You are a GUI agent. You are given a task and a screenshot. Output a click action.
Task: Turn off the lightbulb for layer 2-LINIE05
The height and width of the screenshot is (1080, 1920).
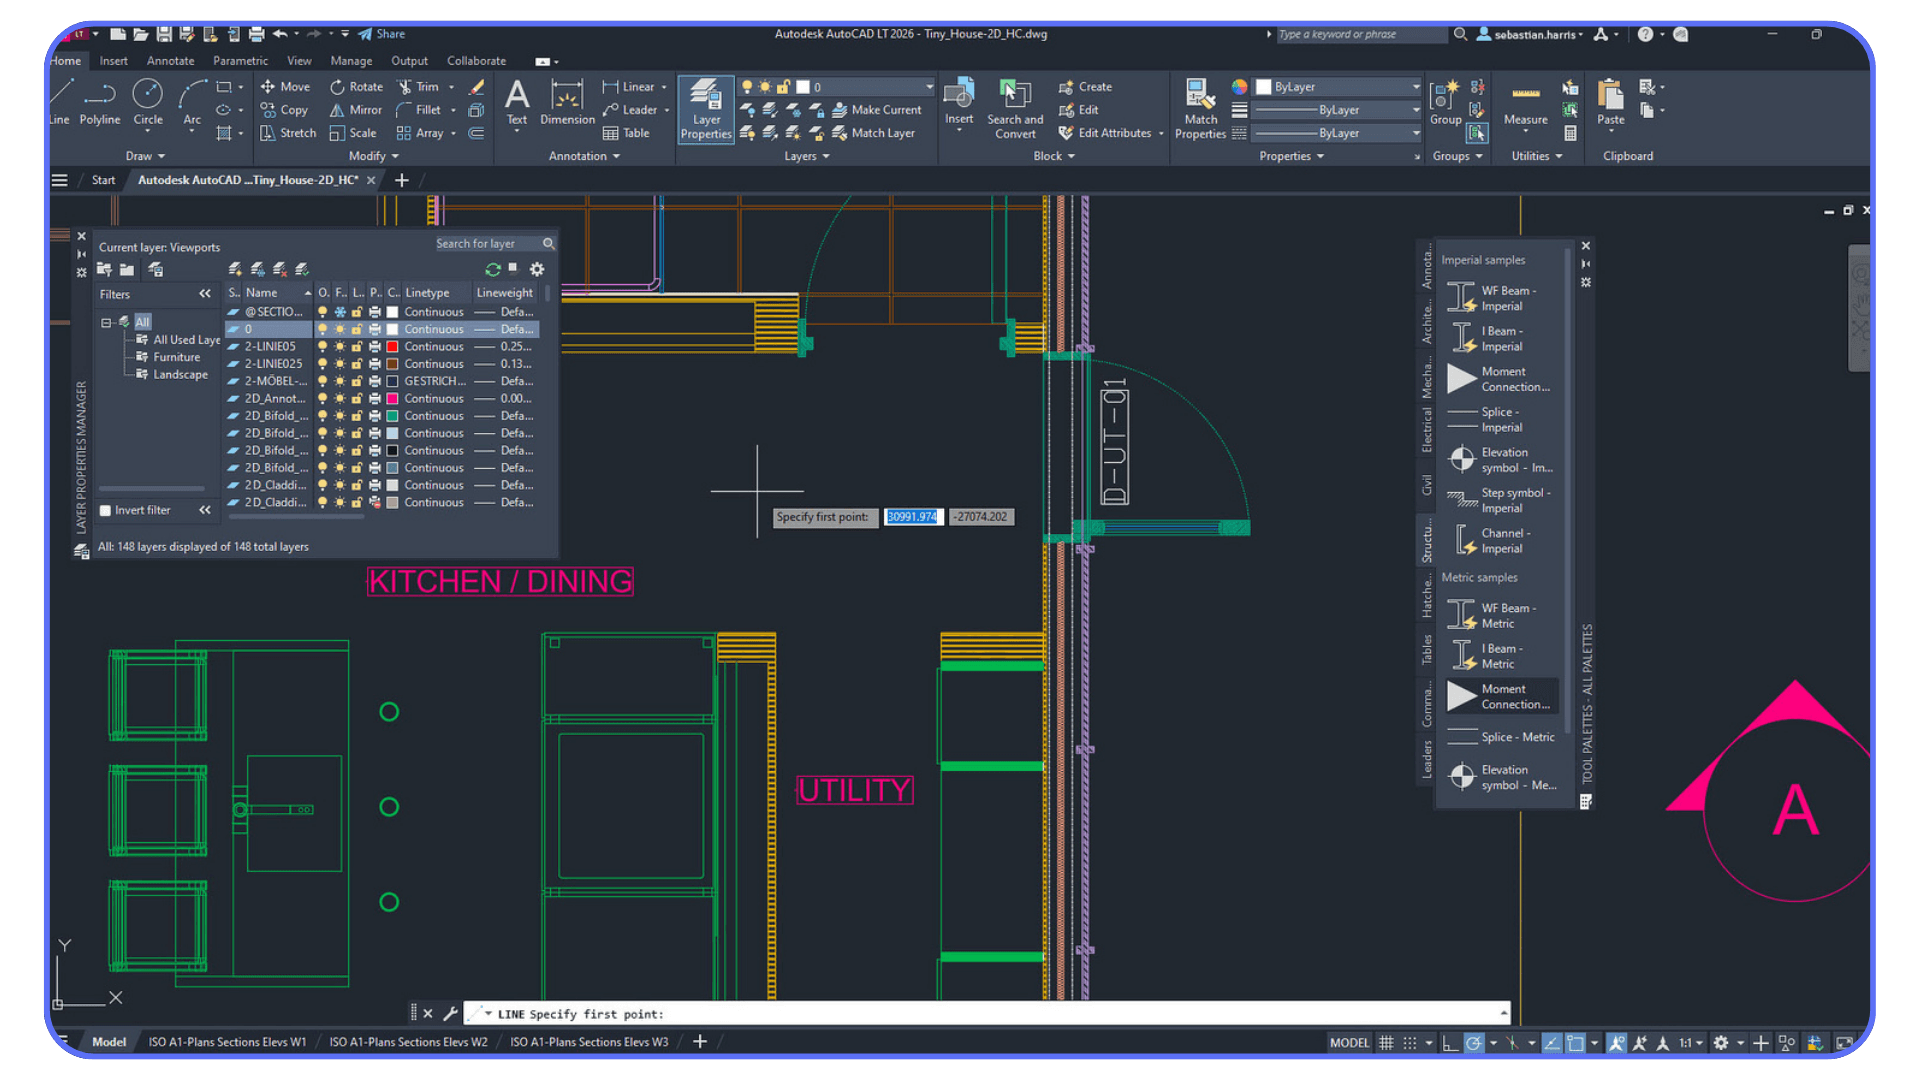click(x=322, y=346)
